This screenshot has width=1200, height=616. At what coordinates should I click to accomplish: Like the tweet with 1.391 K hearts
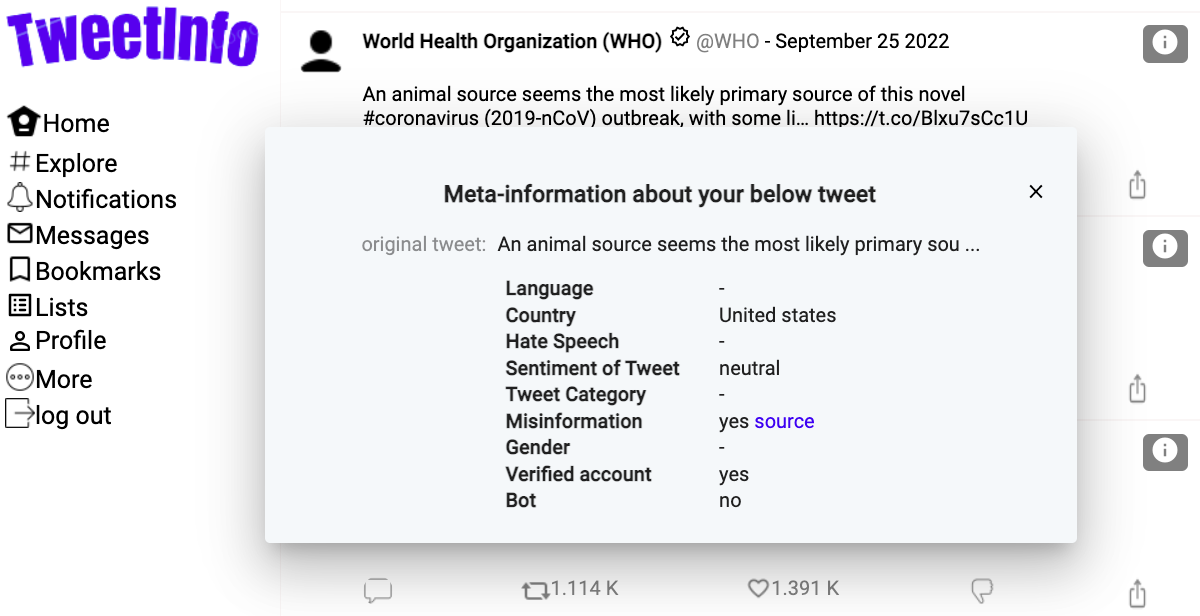(760, 588)
